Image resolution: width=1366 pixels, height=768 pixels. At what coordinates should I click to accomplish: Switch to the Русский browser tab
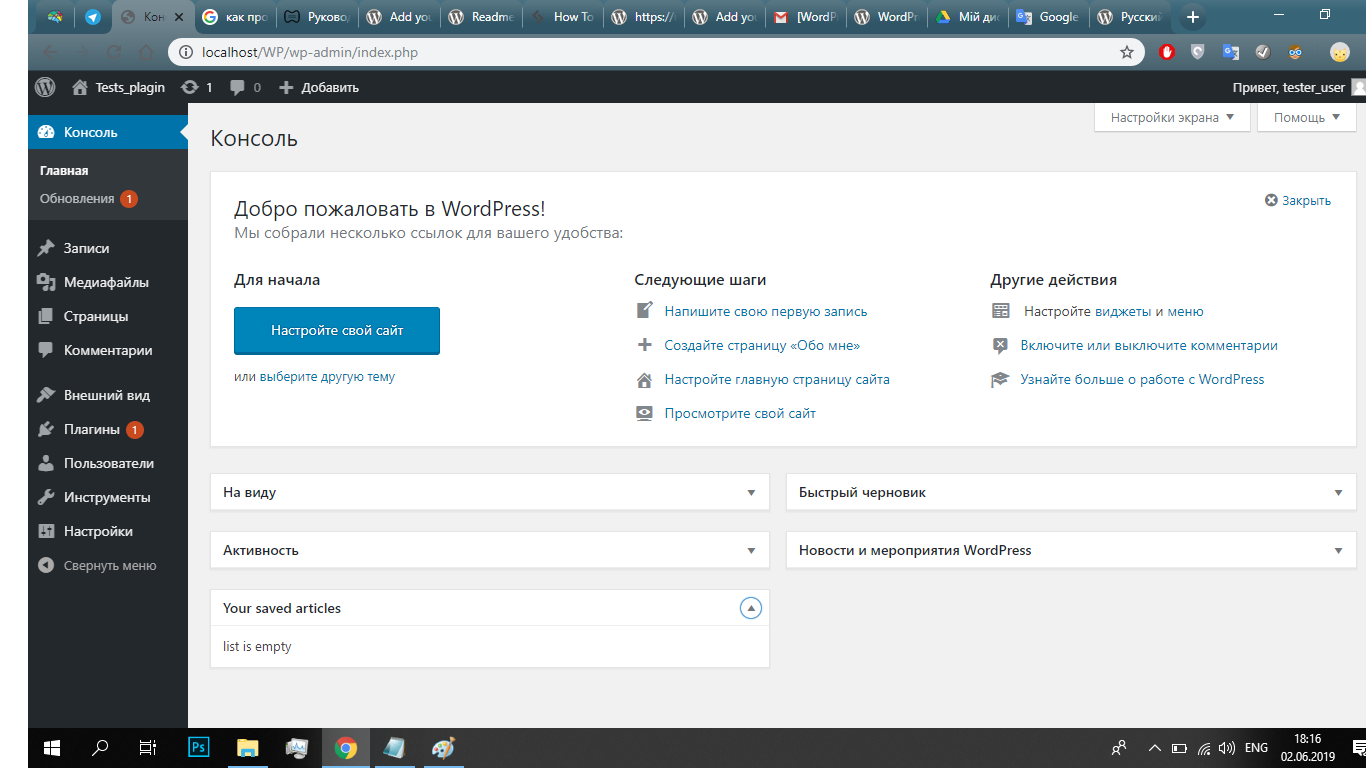pos(1130,17)
